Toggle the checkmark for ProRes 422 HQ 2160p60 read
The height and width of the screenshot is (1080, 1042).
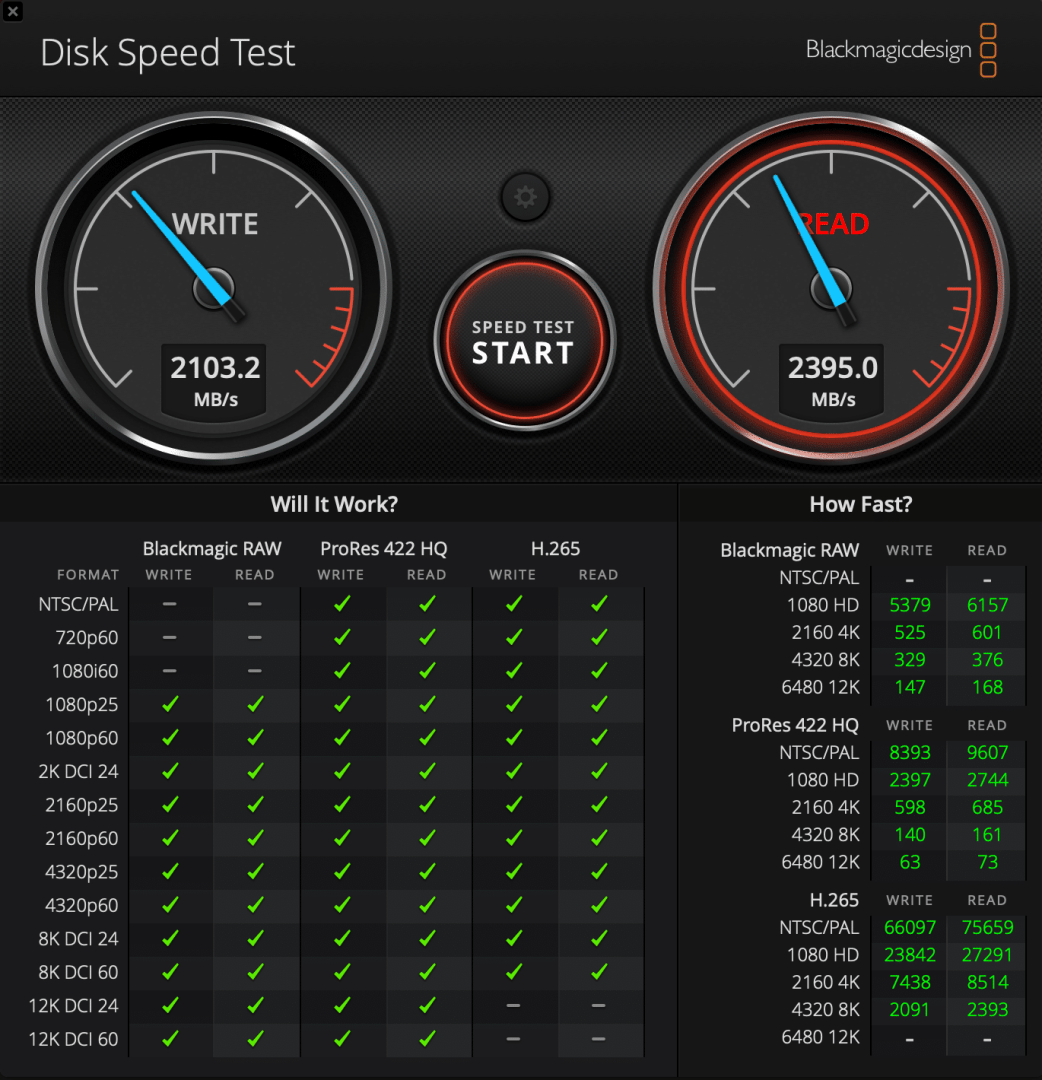427,838
